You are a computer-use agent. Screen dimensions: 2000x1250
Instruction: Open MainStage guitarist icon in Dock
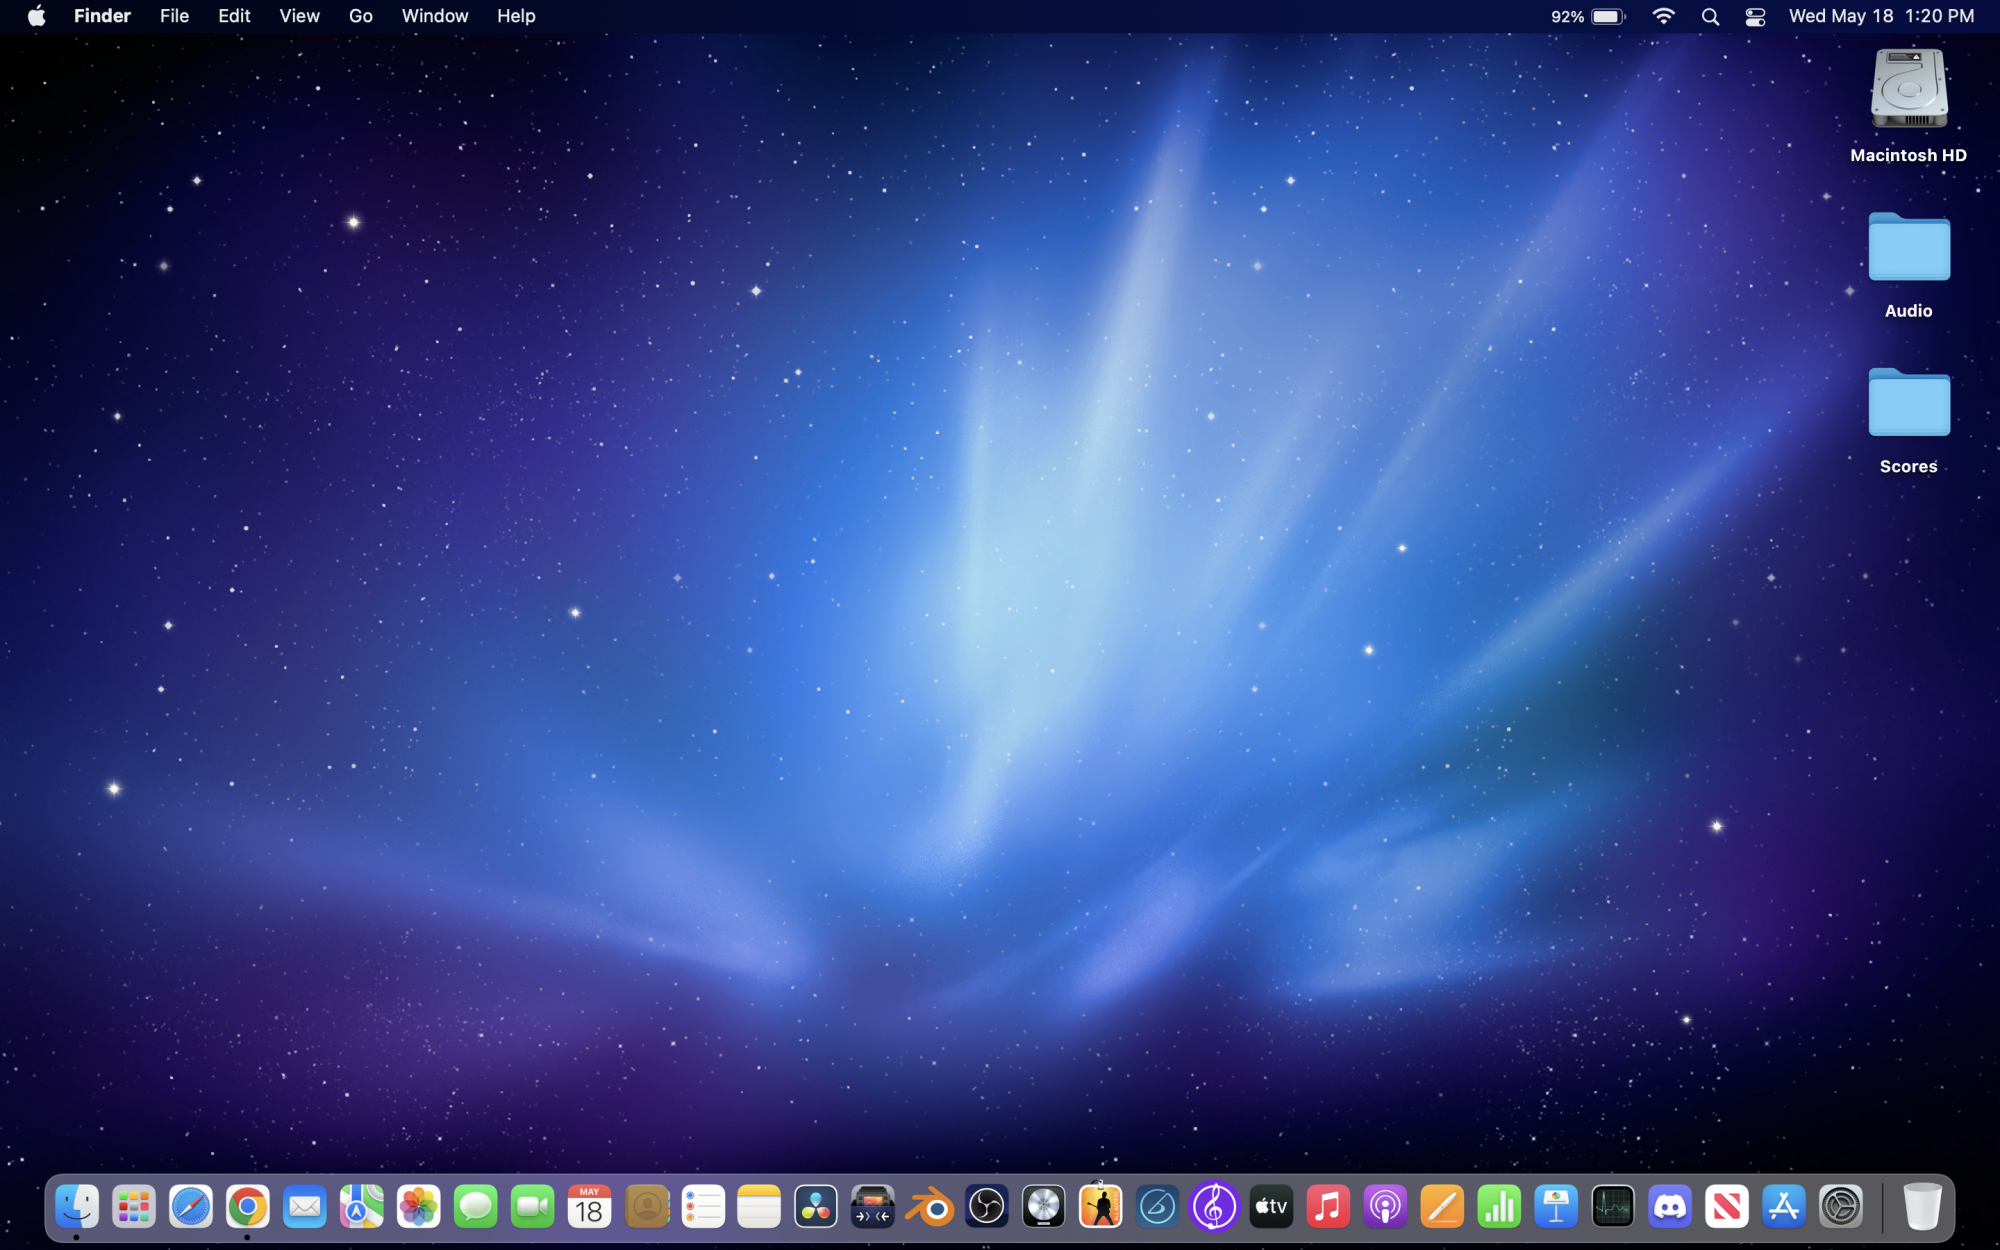[1101, 1207]
